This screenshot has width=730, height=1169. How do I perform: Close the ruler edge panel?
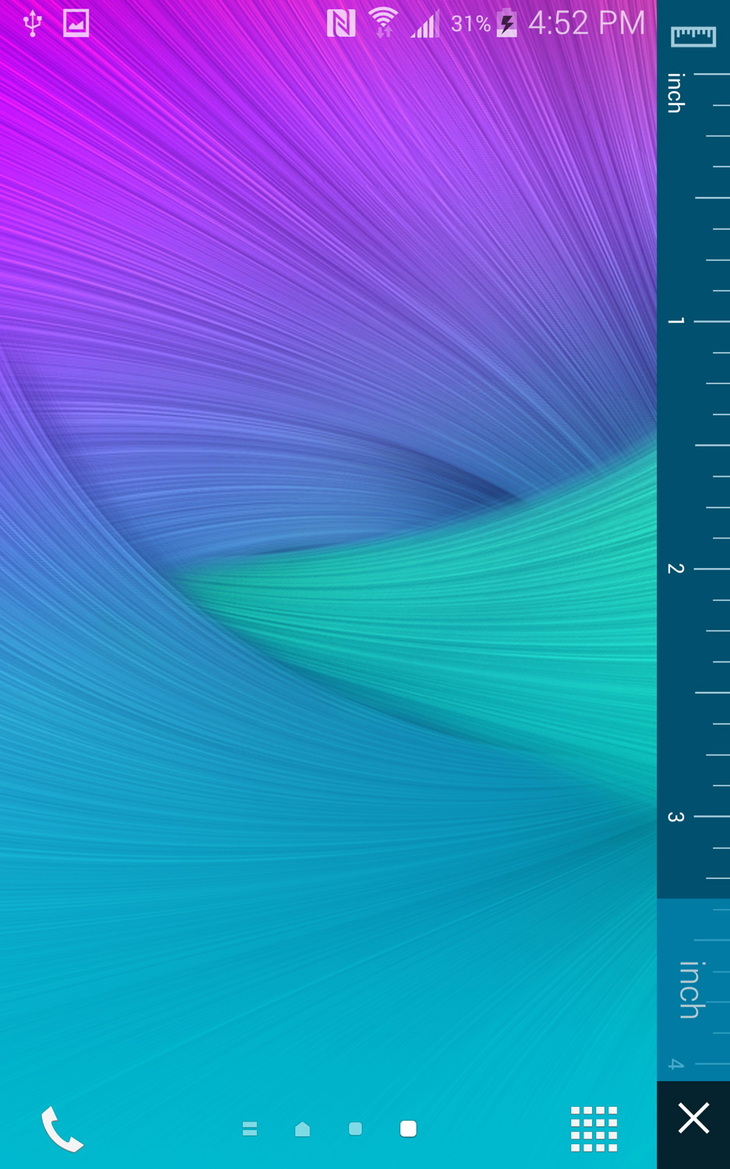click(693, 1119)
